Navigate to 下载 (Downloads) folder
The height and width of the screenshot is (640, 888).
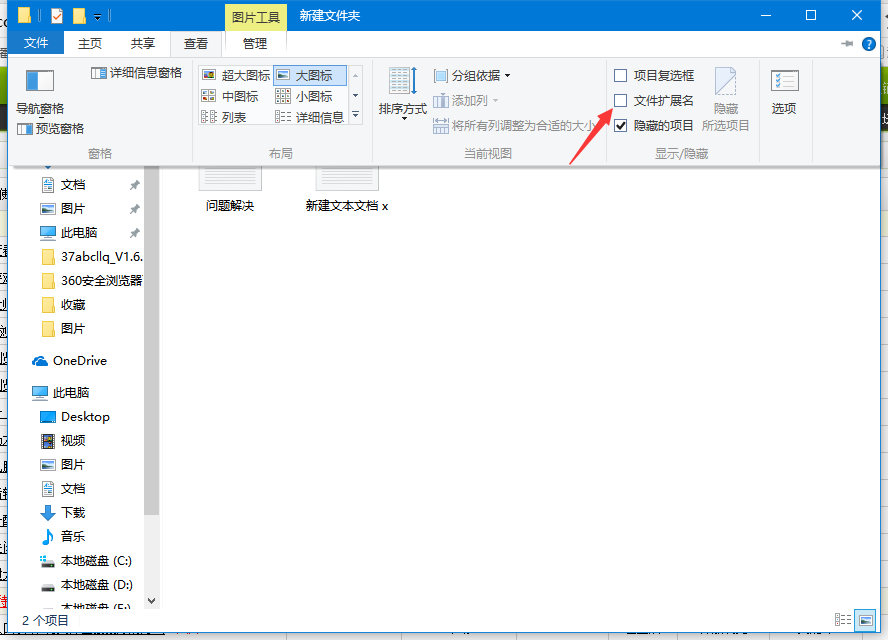pyautogui.click(x=73, y=512)
